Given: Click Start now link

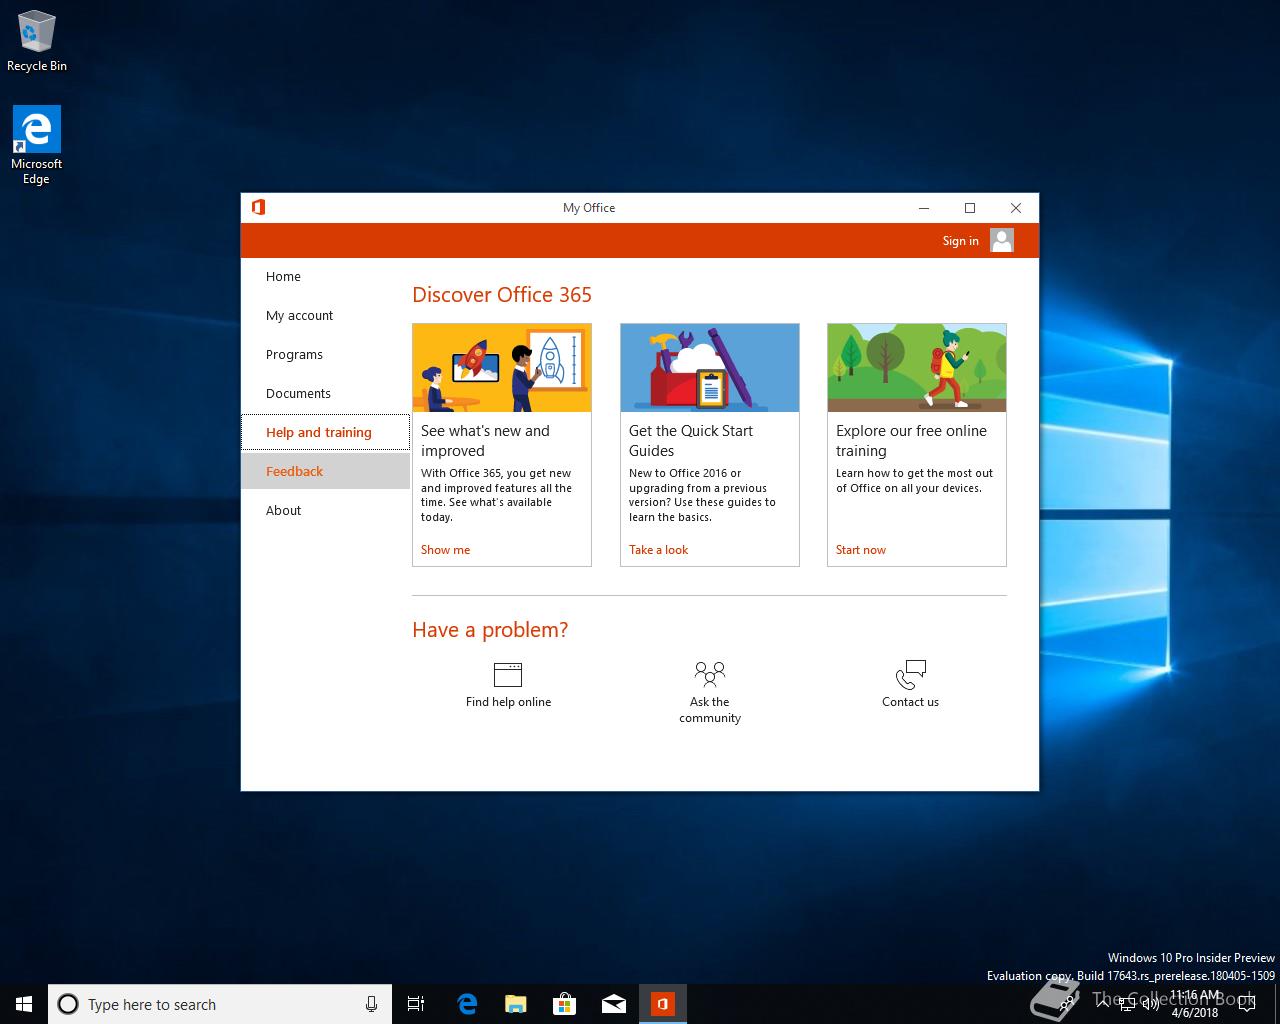Looking at the screenshot, I should click(861, 550).
